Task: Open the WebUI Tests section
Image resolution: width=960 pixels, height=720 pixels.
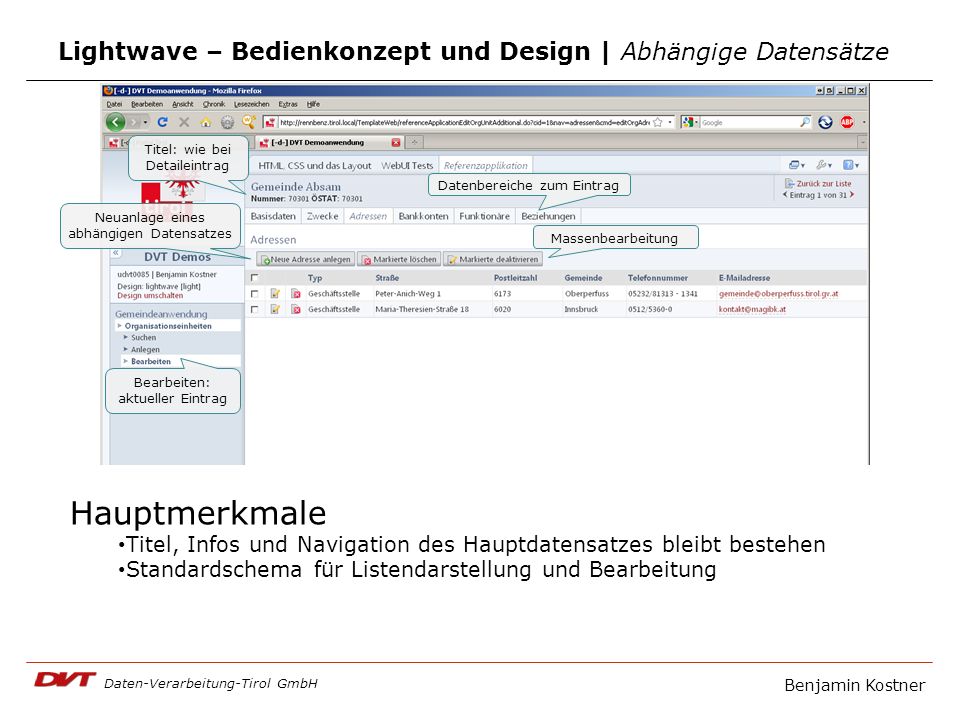Action: click(407, 165)
